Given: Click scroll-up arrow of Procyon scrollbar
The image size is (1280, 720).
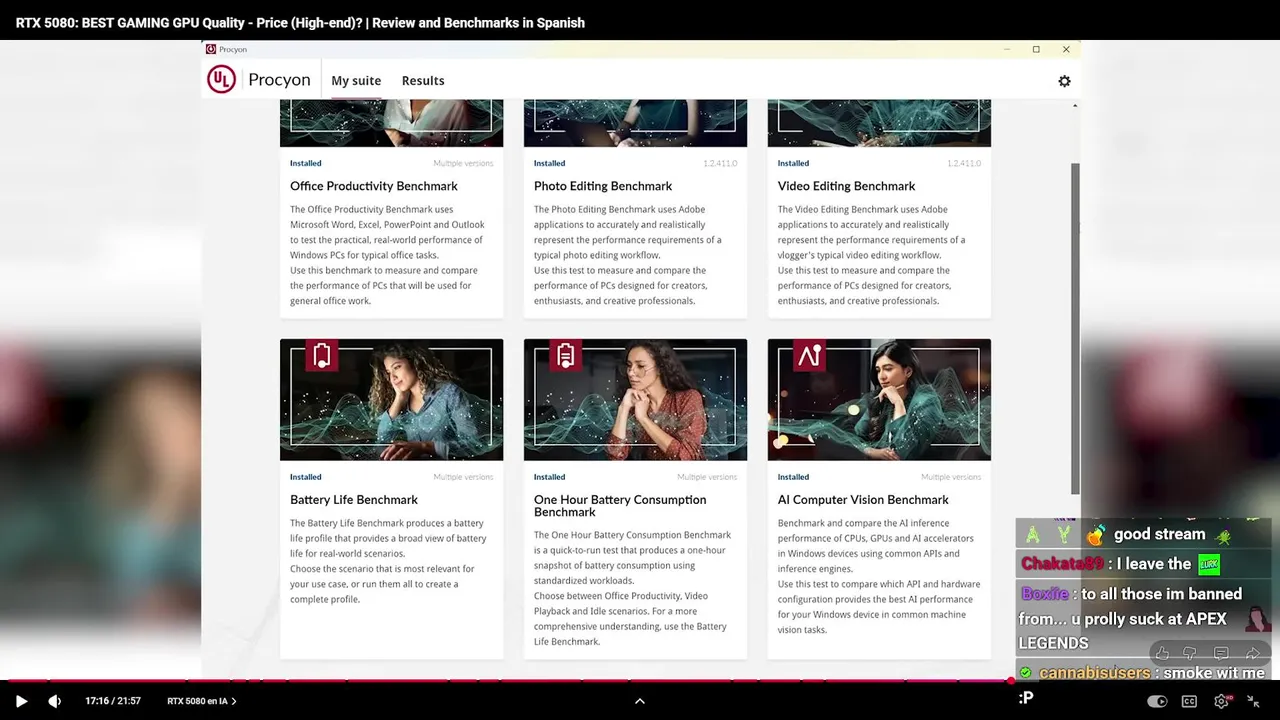Looking at the screenshot, I should tap(1075, 106).
